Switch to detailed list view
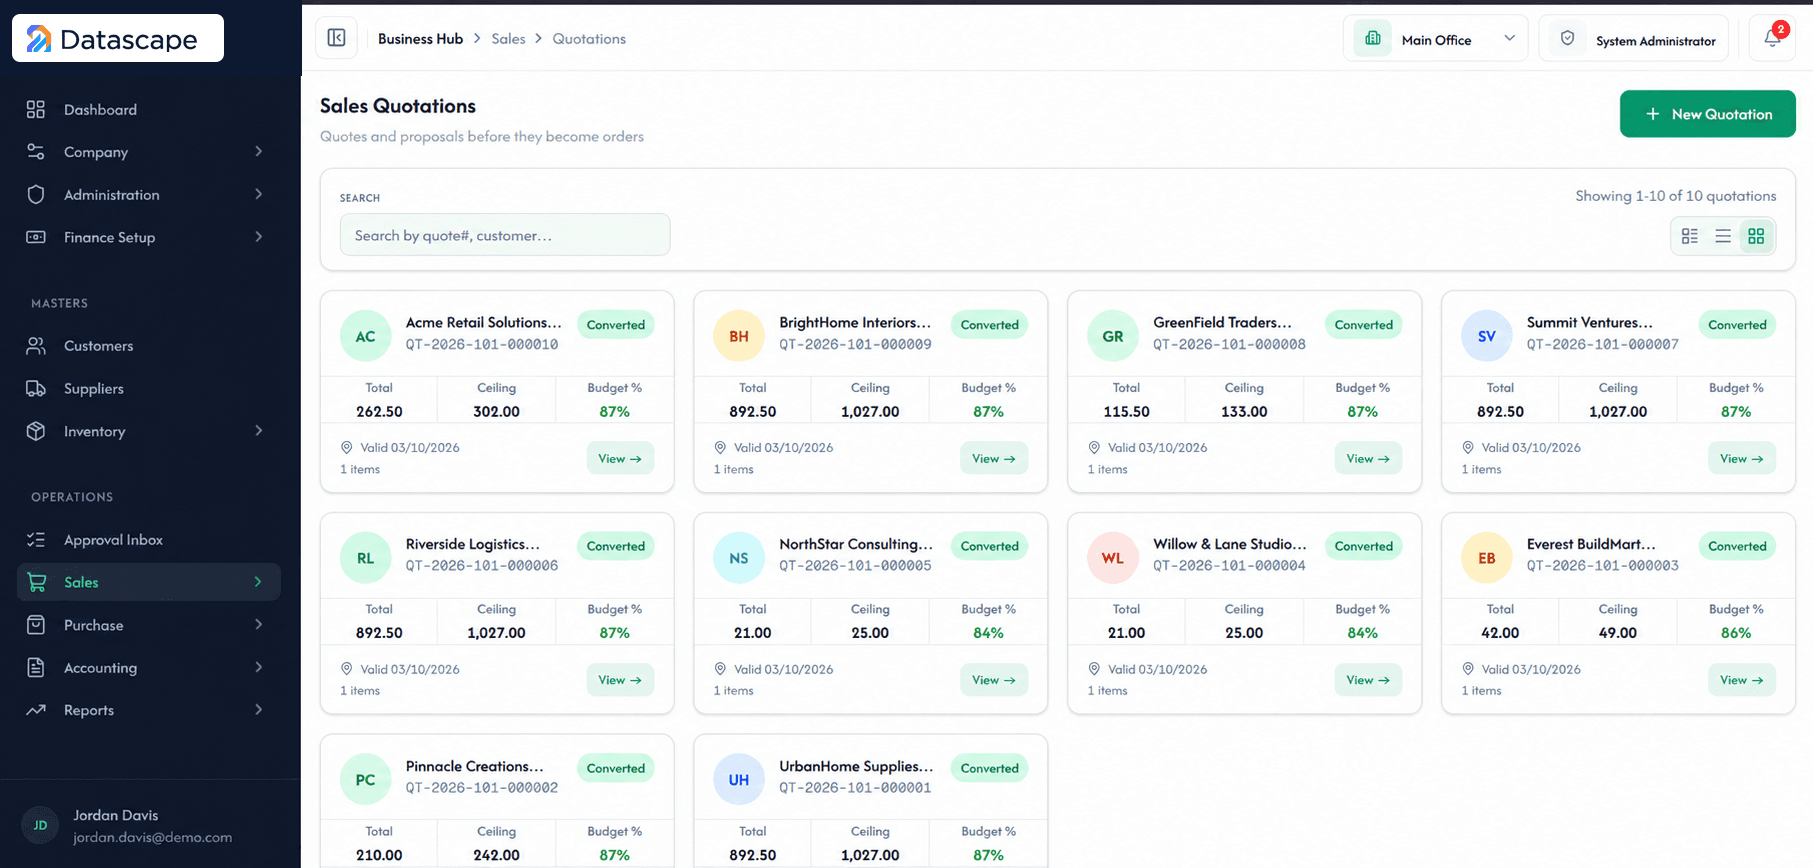Screen dimensions: 1813x868 pyautogui.click(x=1690, y=236)
